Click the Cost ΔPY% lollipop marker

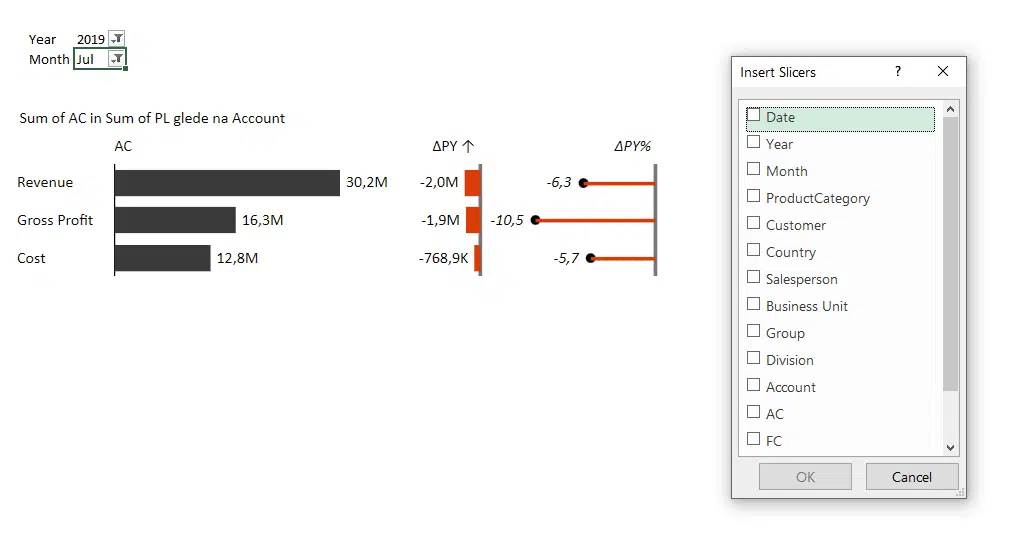tap(591, 258)
